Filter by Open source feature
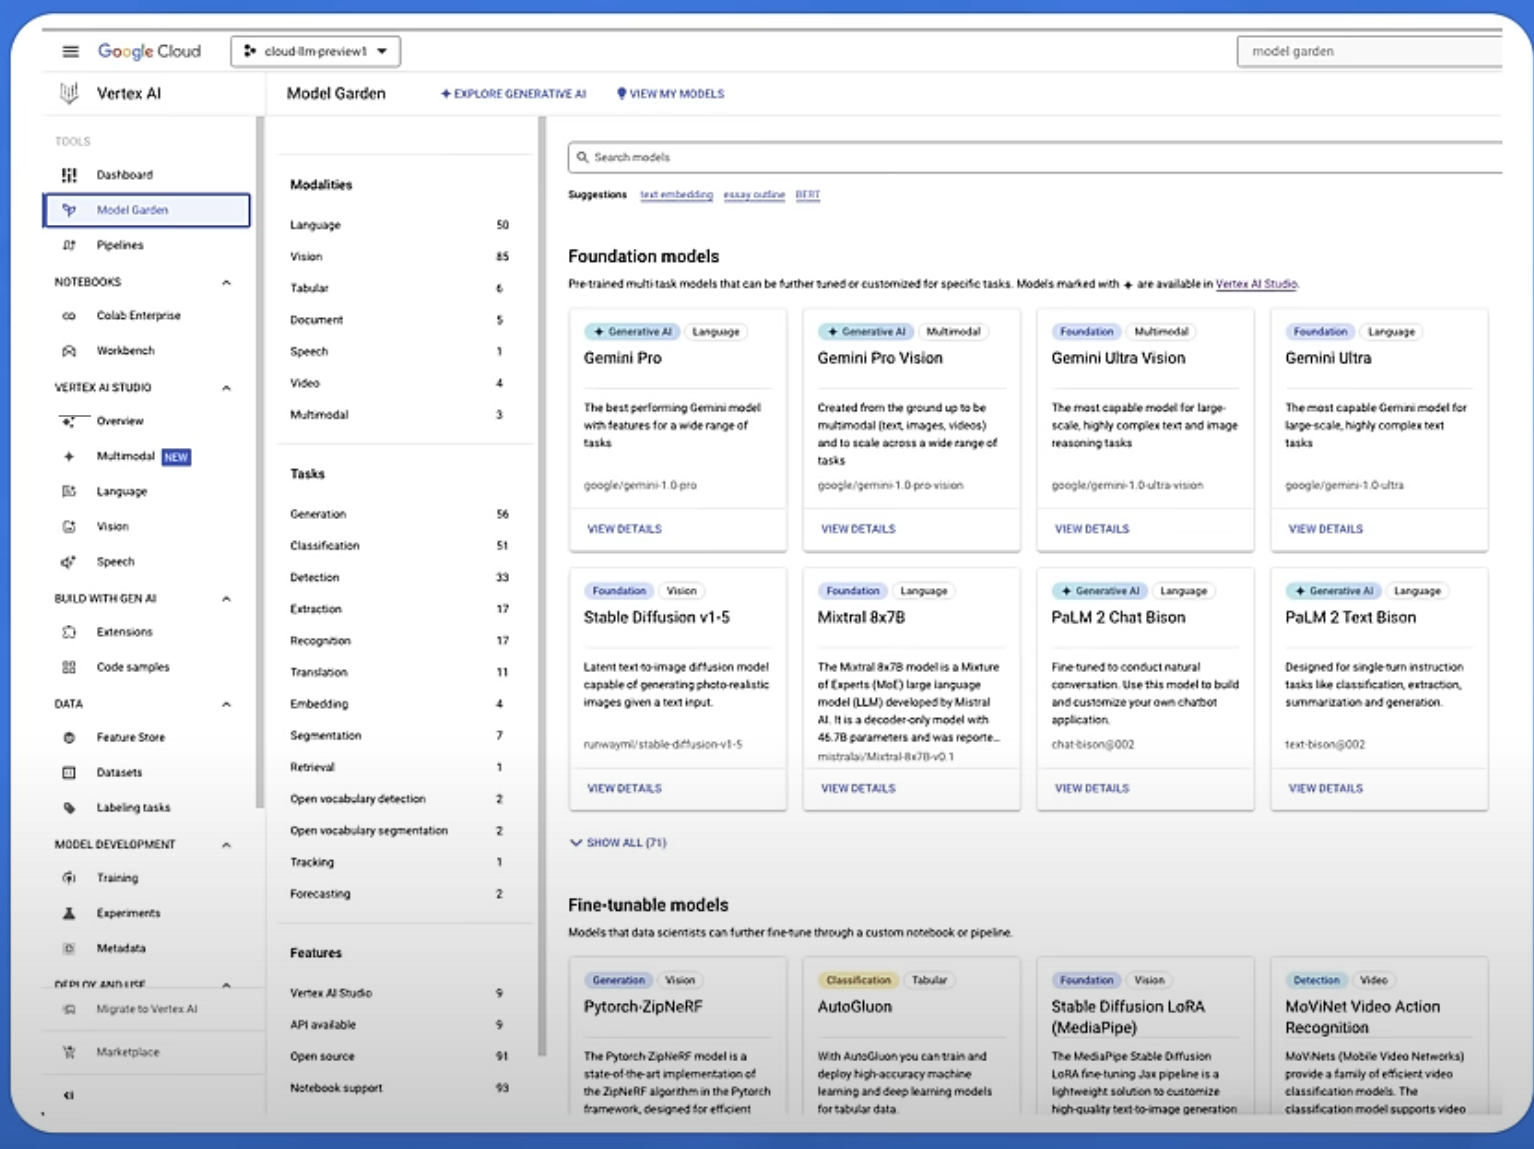The width and height of the screenshot is (1534, 1149). pyautogui.click(x=399, y=1056)
